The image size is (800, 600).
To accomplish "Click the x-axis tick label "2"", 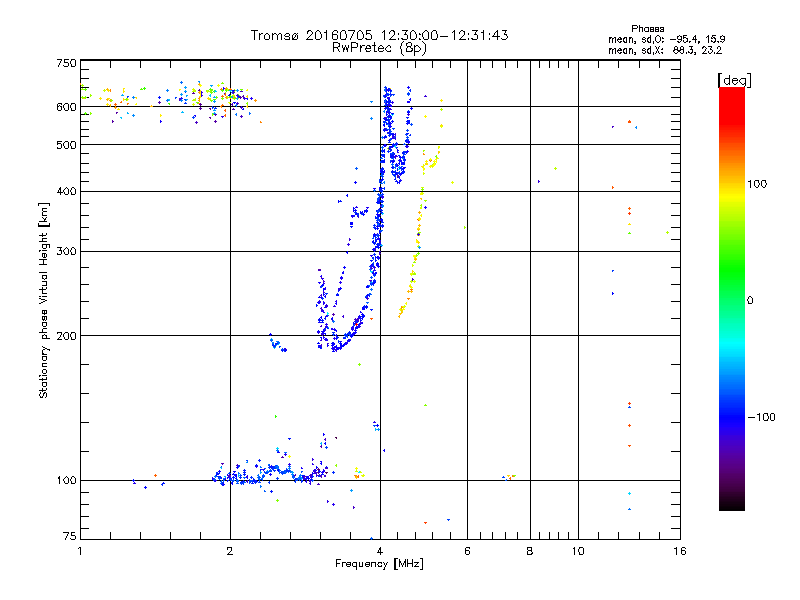I will 230,551.
